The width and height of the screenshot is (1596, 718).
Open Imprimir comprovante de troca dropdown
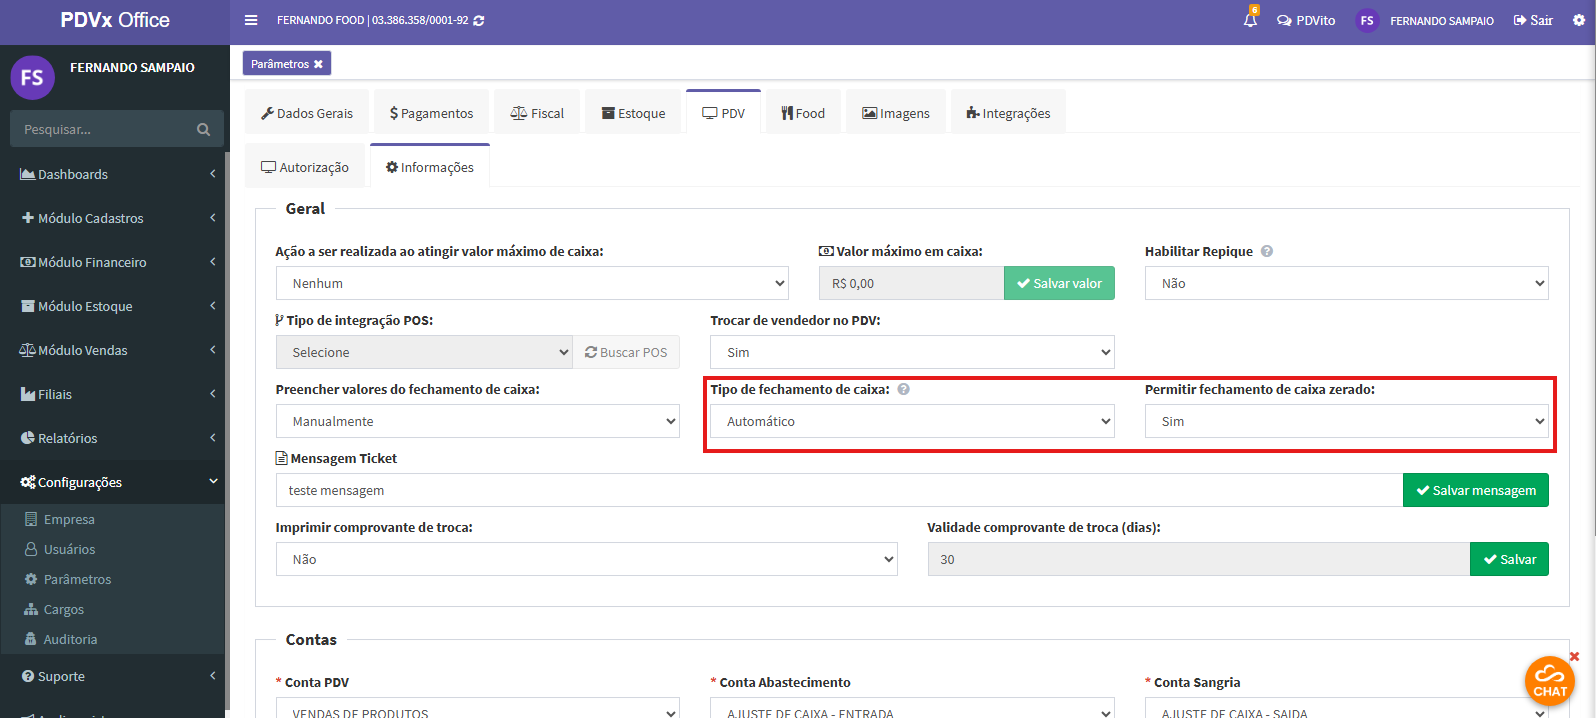coord(587,559)
